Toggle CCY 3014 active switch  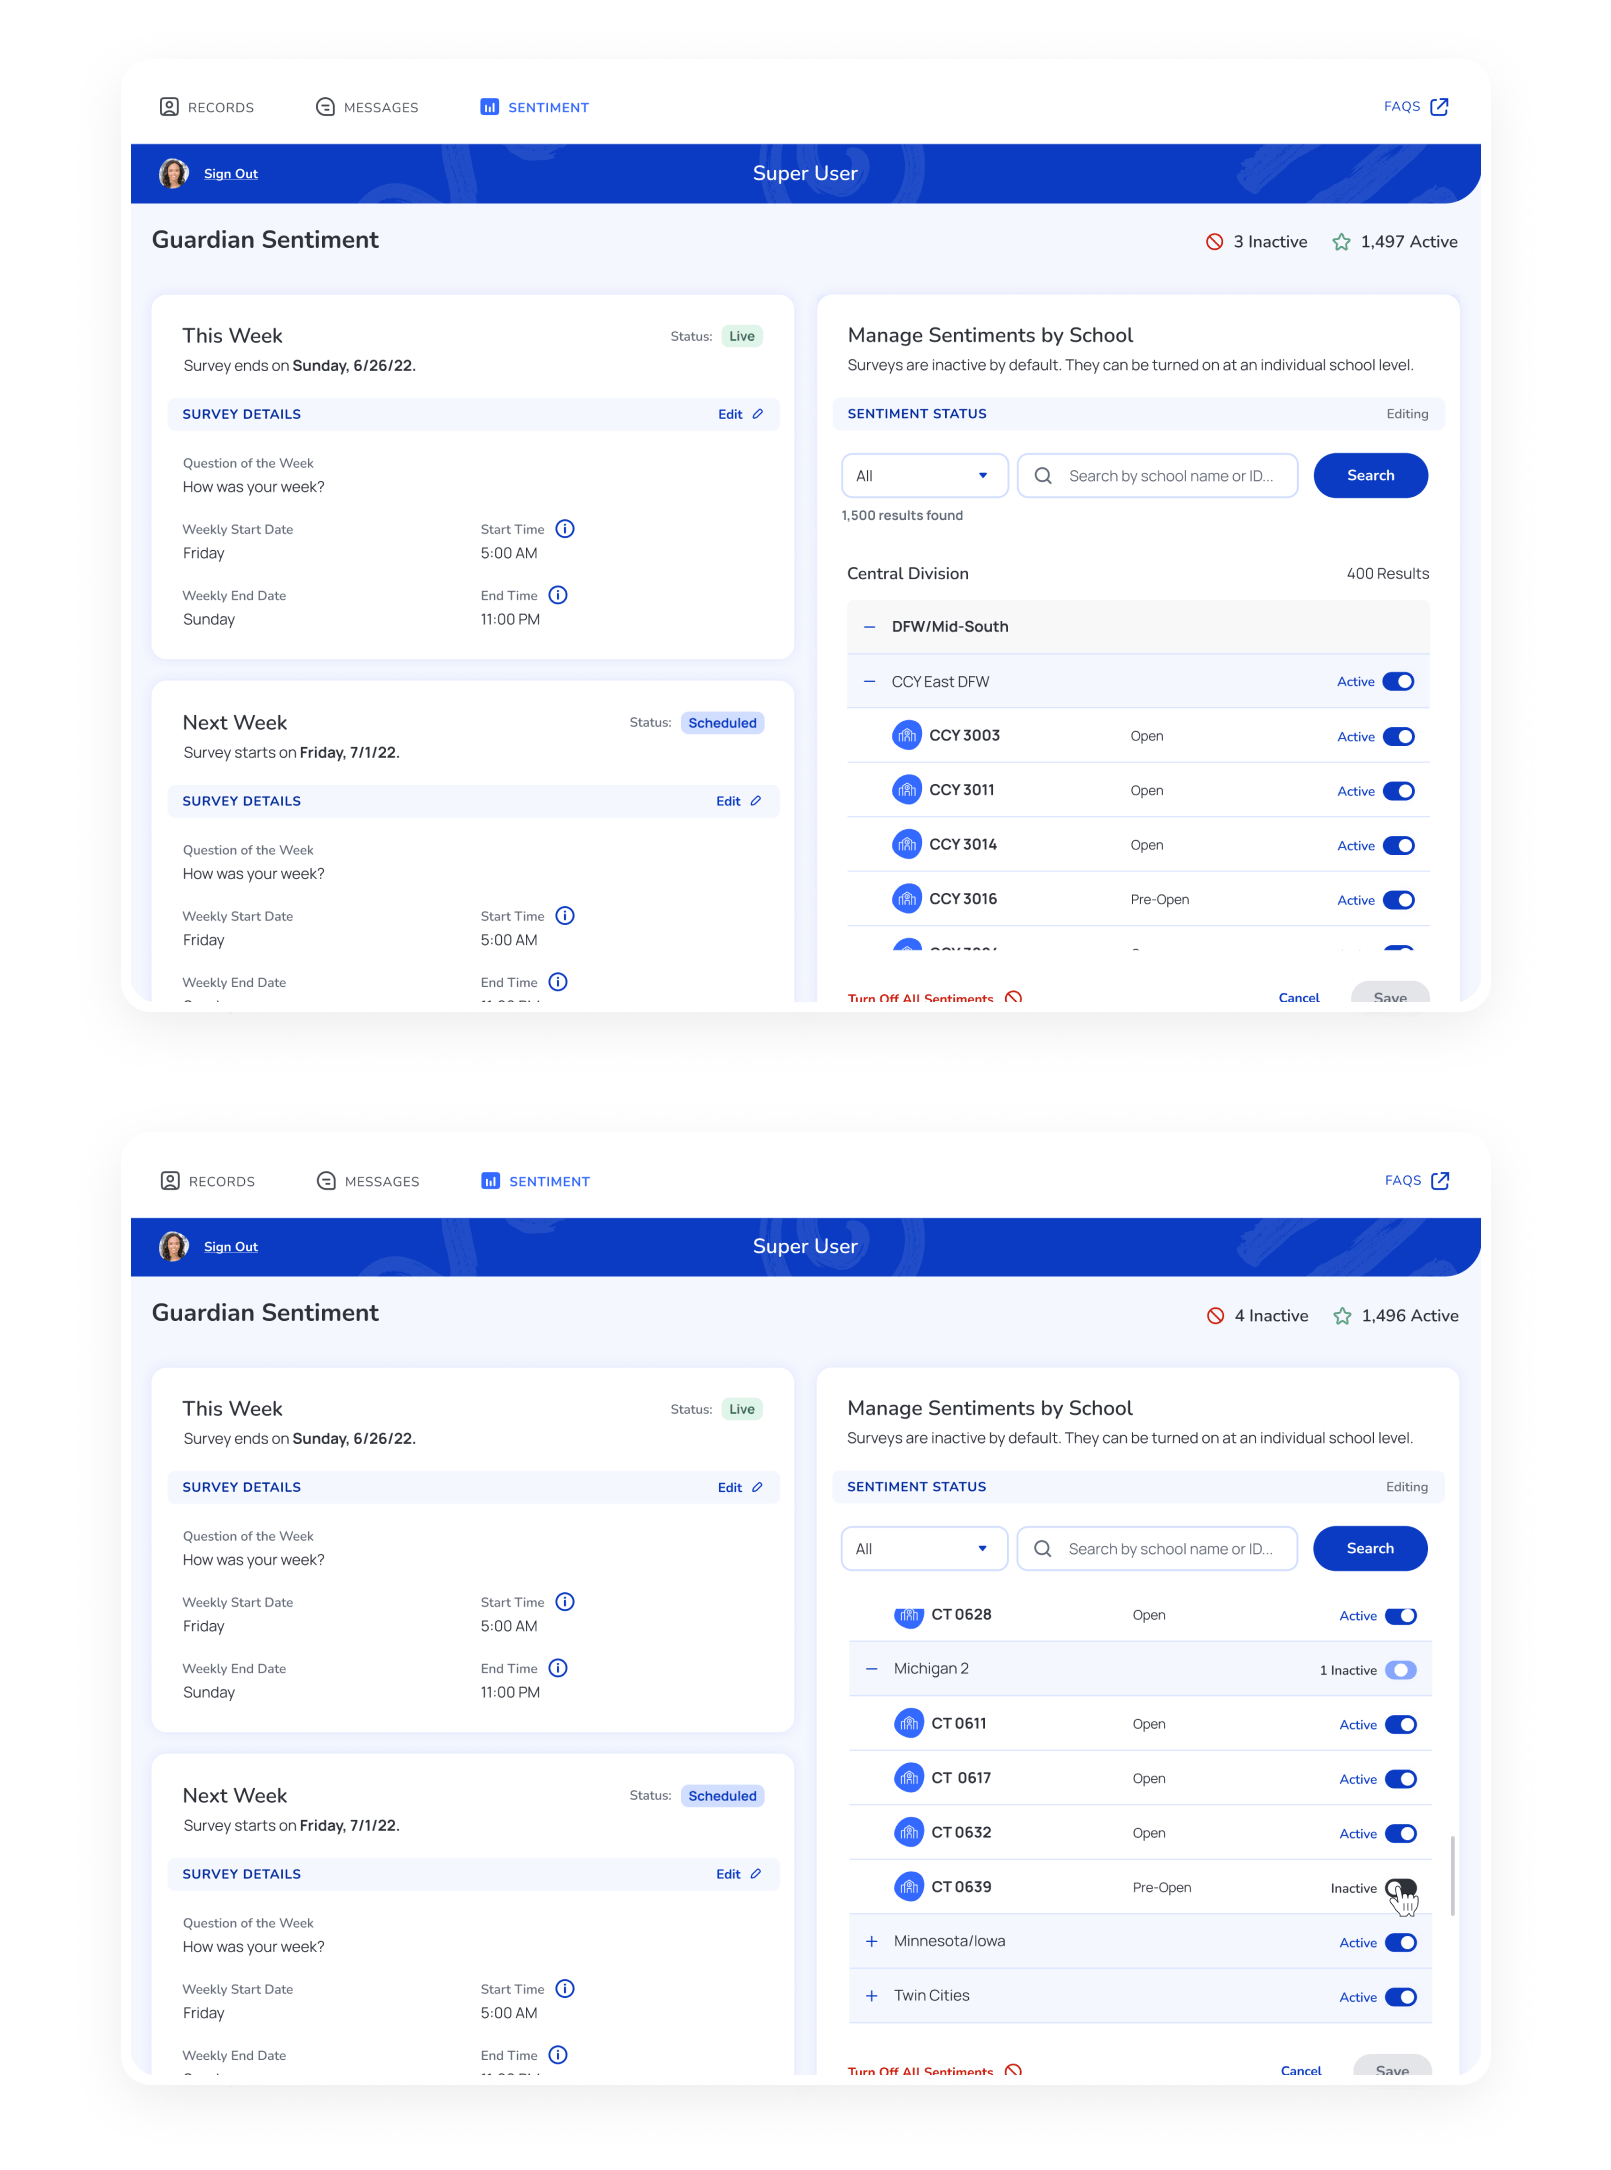(1399, 846)
